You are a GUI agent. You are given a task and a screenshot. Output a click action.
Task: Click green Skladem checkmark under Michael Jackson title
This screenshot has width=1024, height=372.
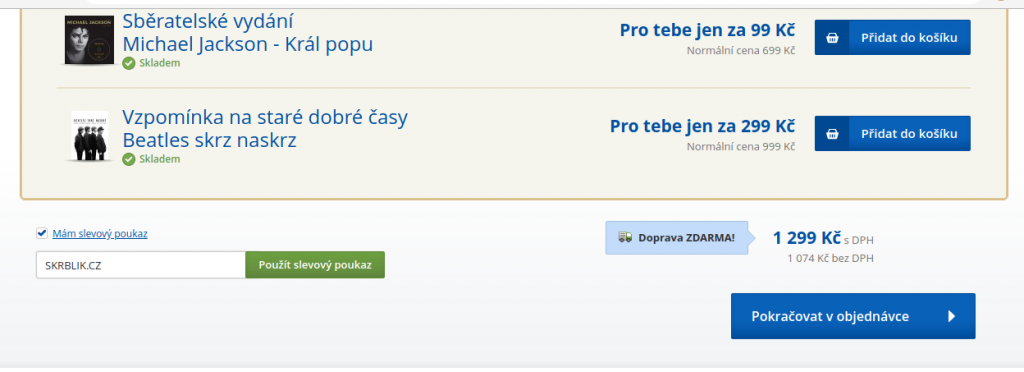point(129,63)
